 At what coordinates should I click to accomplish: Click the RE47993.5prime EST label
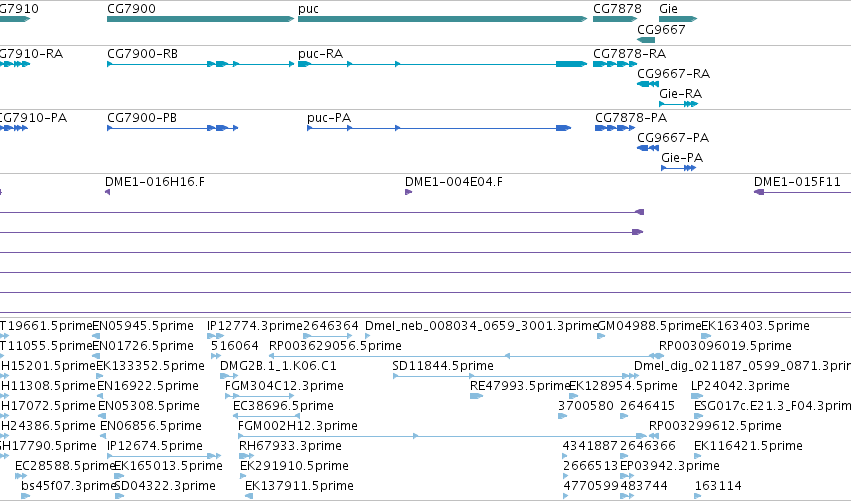pos(520,386)
